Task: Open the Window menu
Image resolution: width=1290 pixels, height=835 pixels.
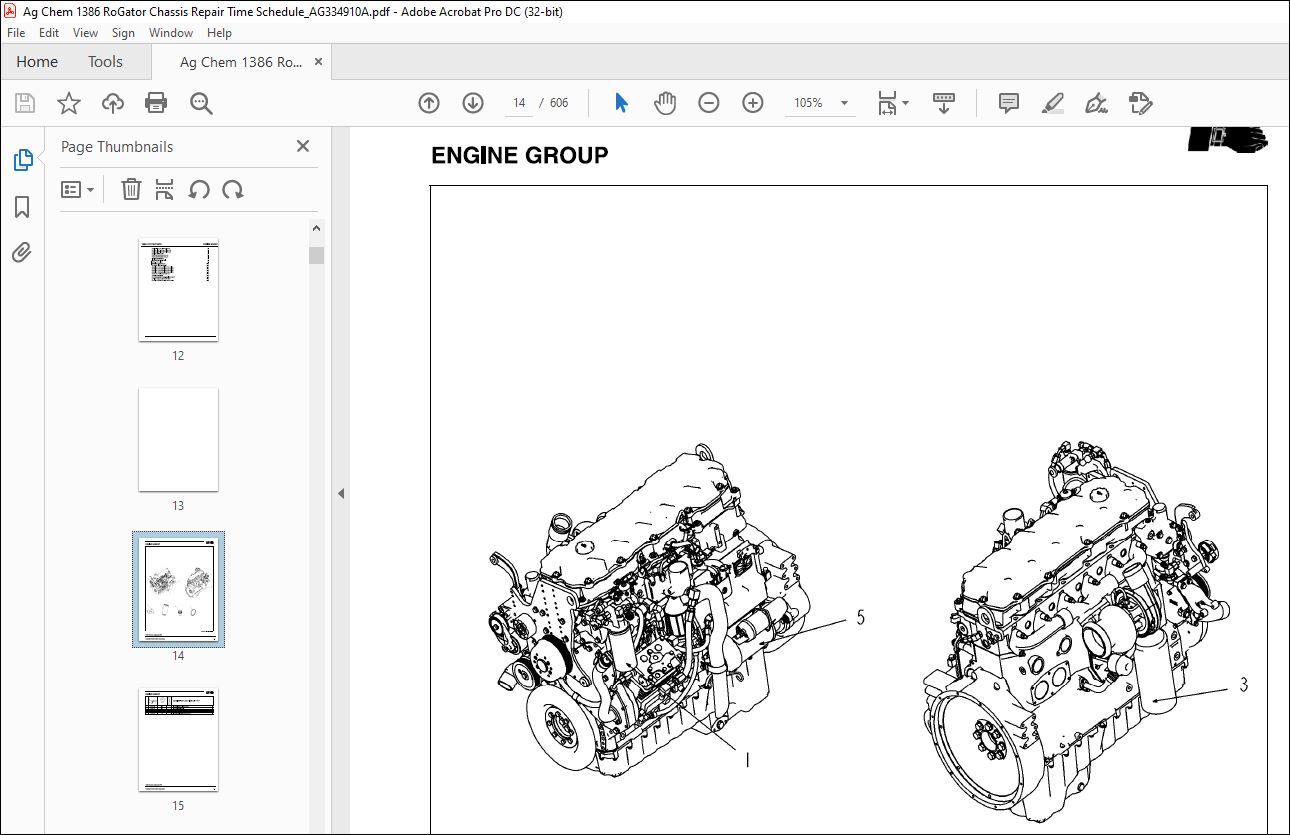Action: tap(171, 33)
